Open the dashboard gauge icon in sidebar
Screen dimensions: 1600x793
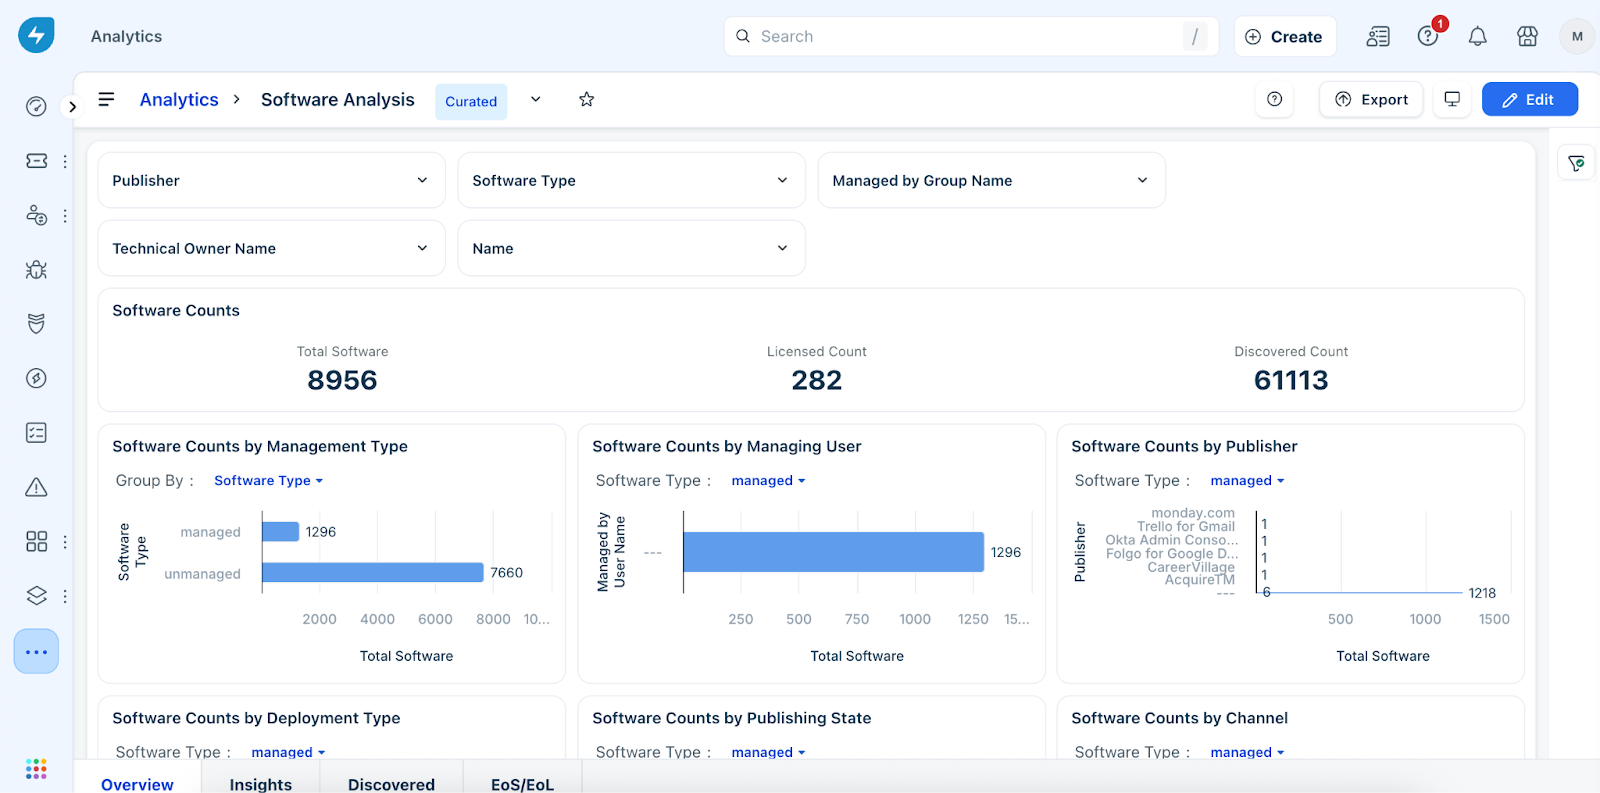click(x=36, y=106)
